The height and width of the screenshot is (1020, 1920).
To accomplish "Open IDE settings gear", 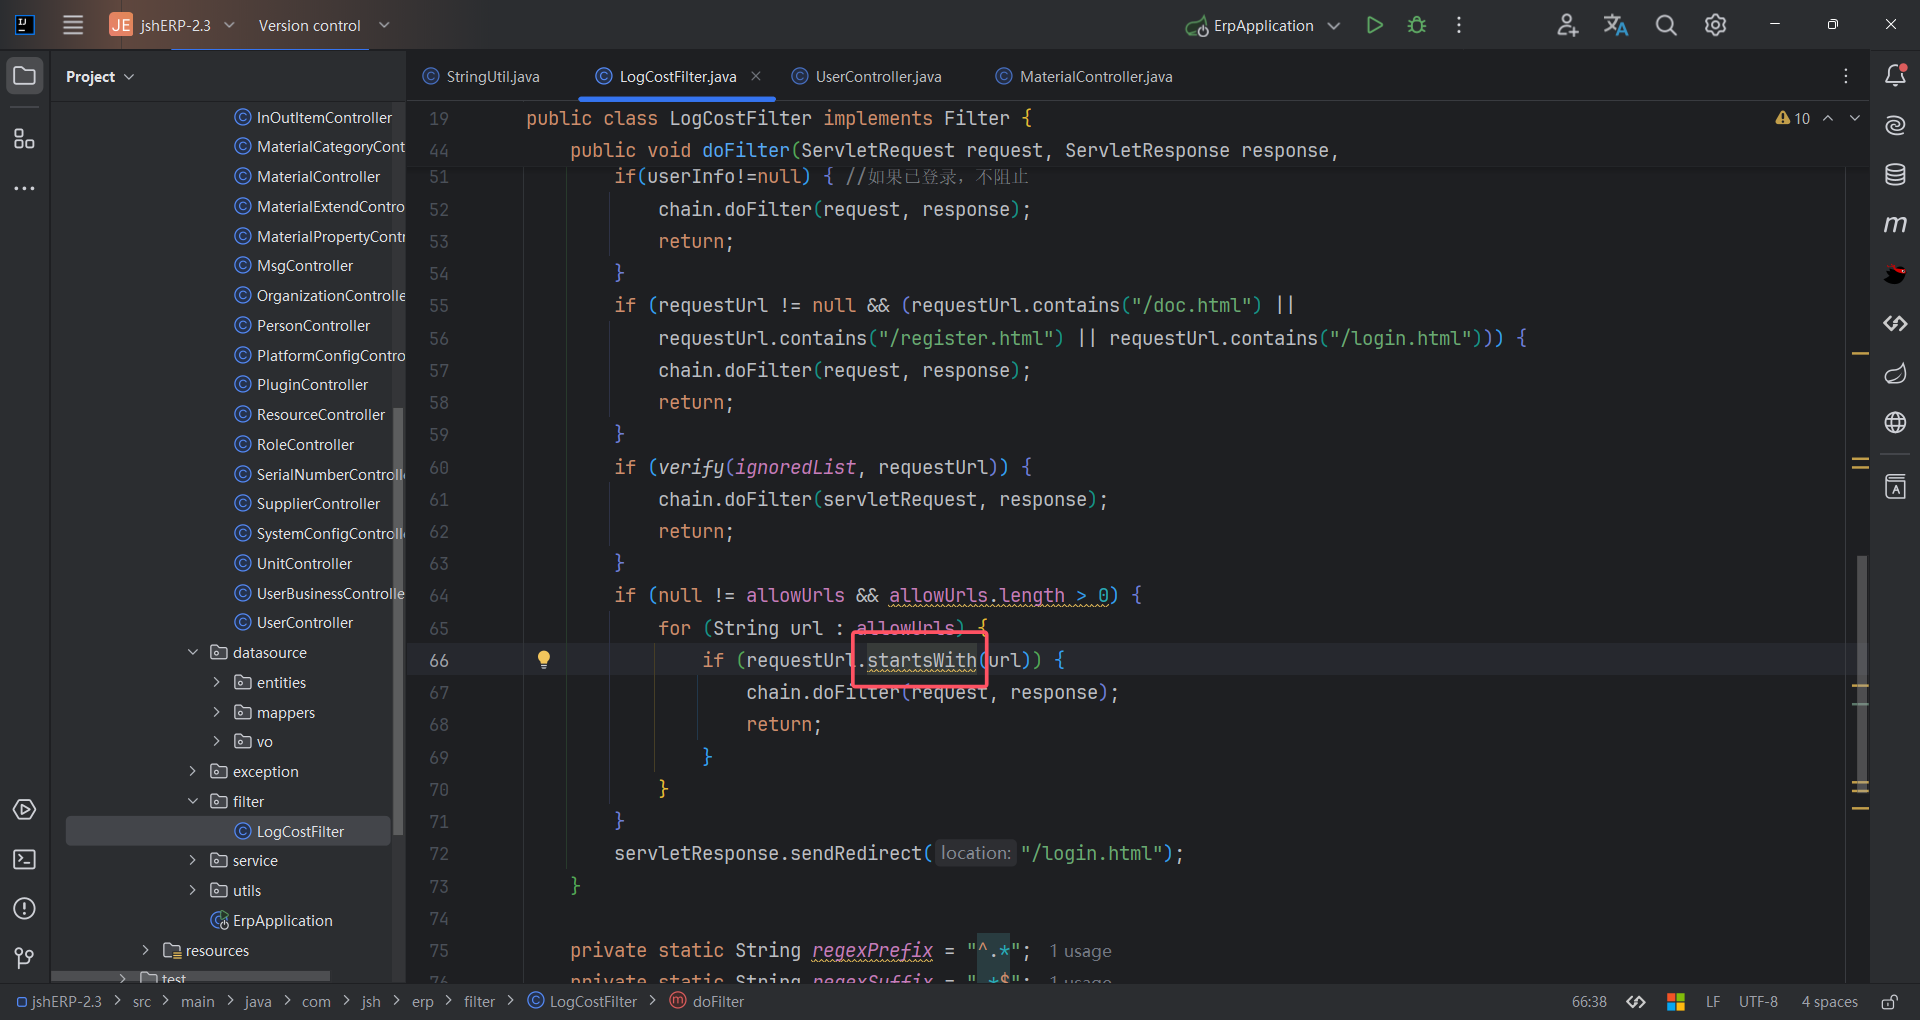I will 1715,25.
